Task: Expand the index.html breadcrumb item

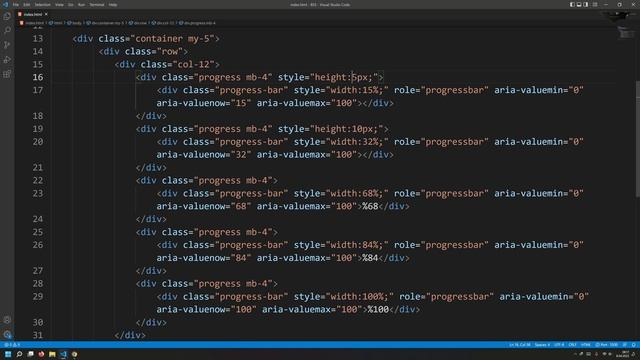Action: point(32,23)
